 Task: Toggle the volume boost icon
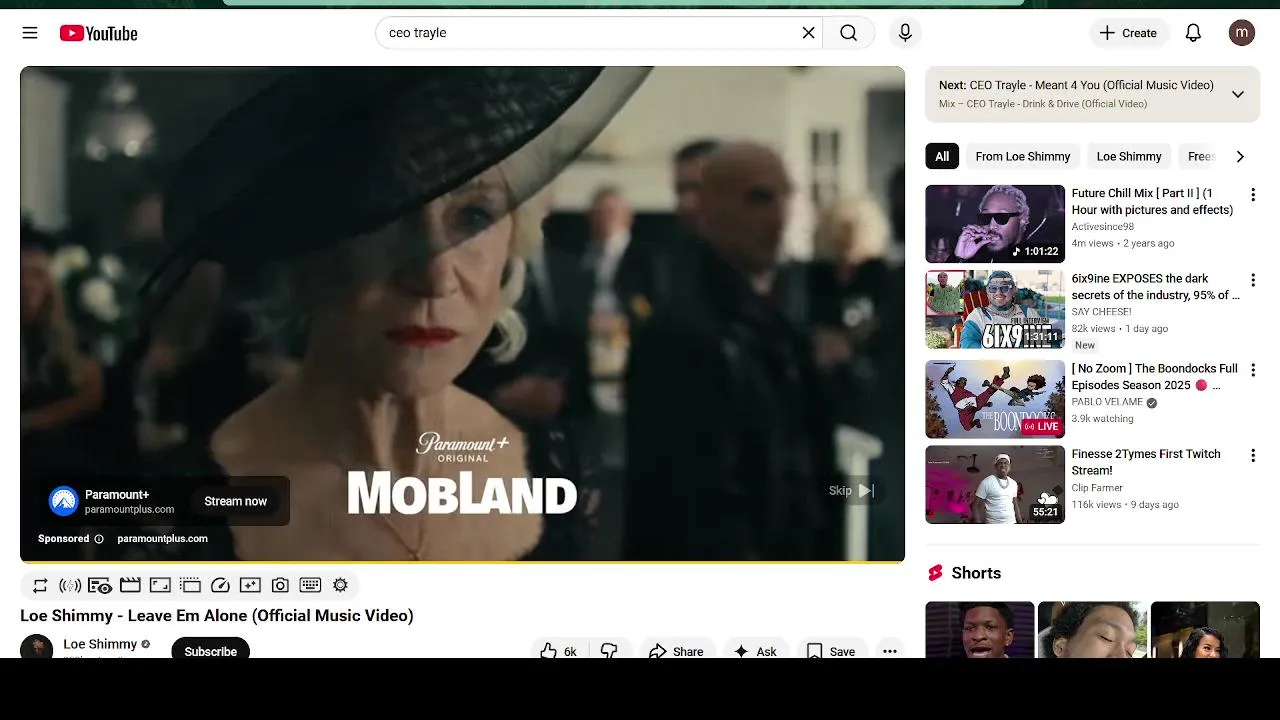[x=70, y=585]
